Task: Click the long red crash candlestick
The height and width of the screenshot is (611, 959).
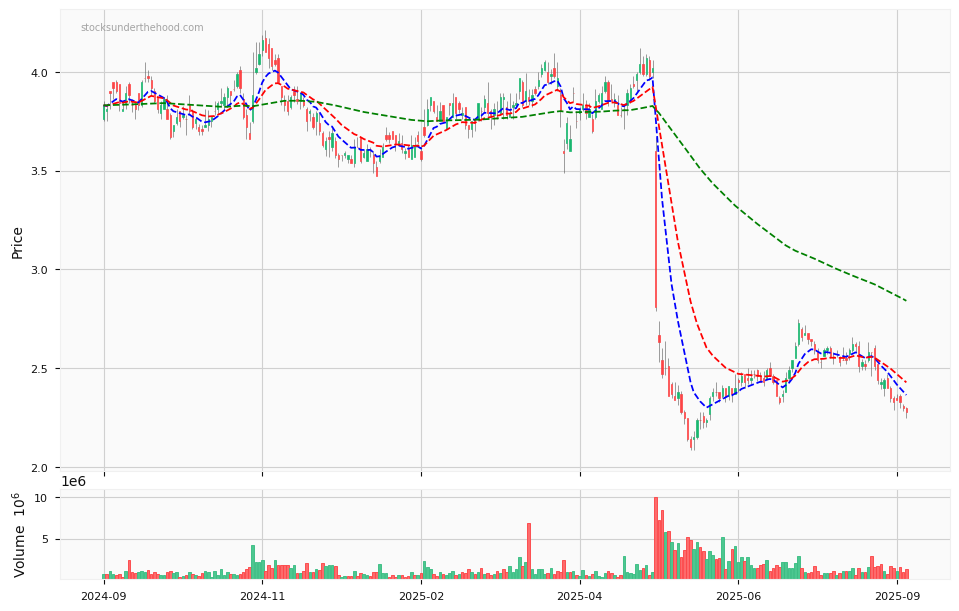Action: point(656,231)
